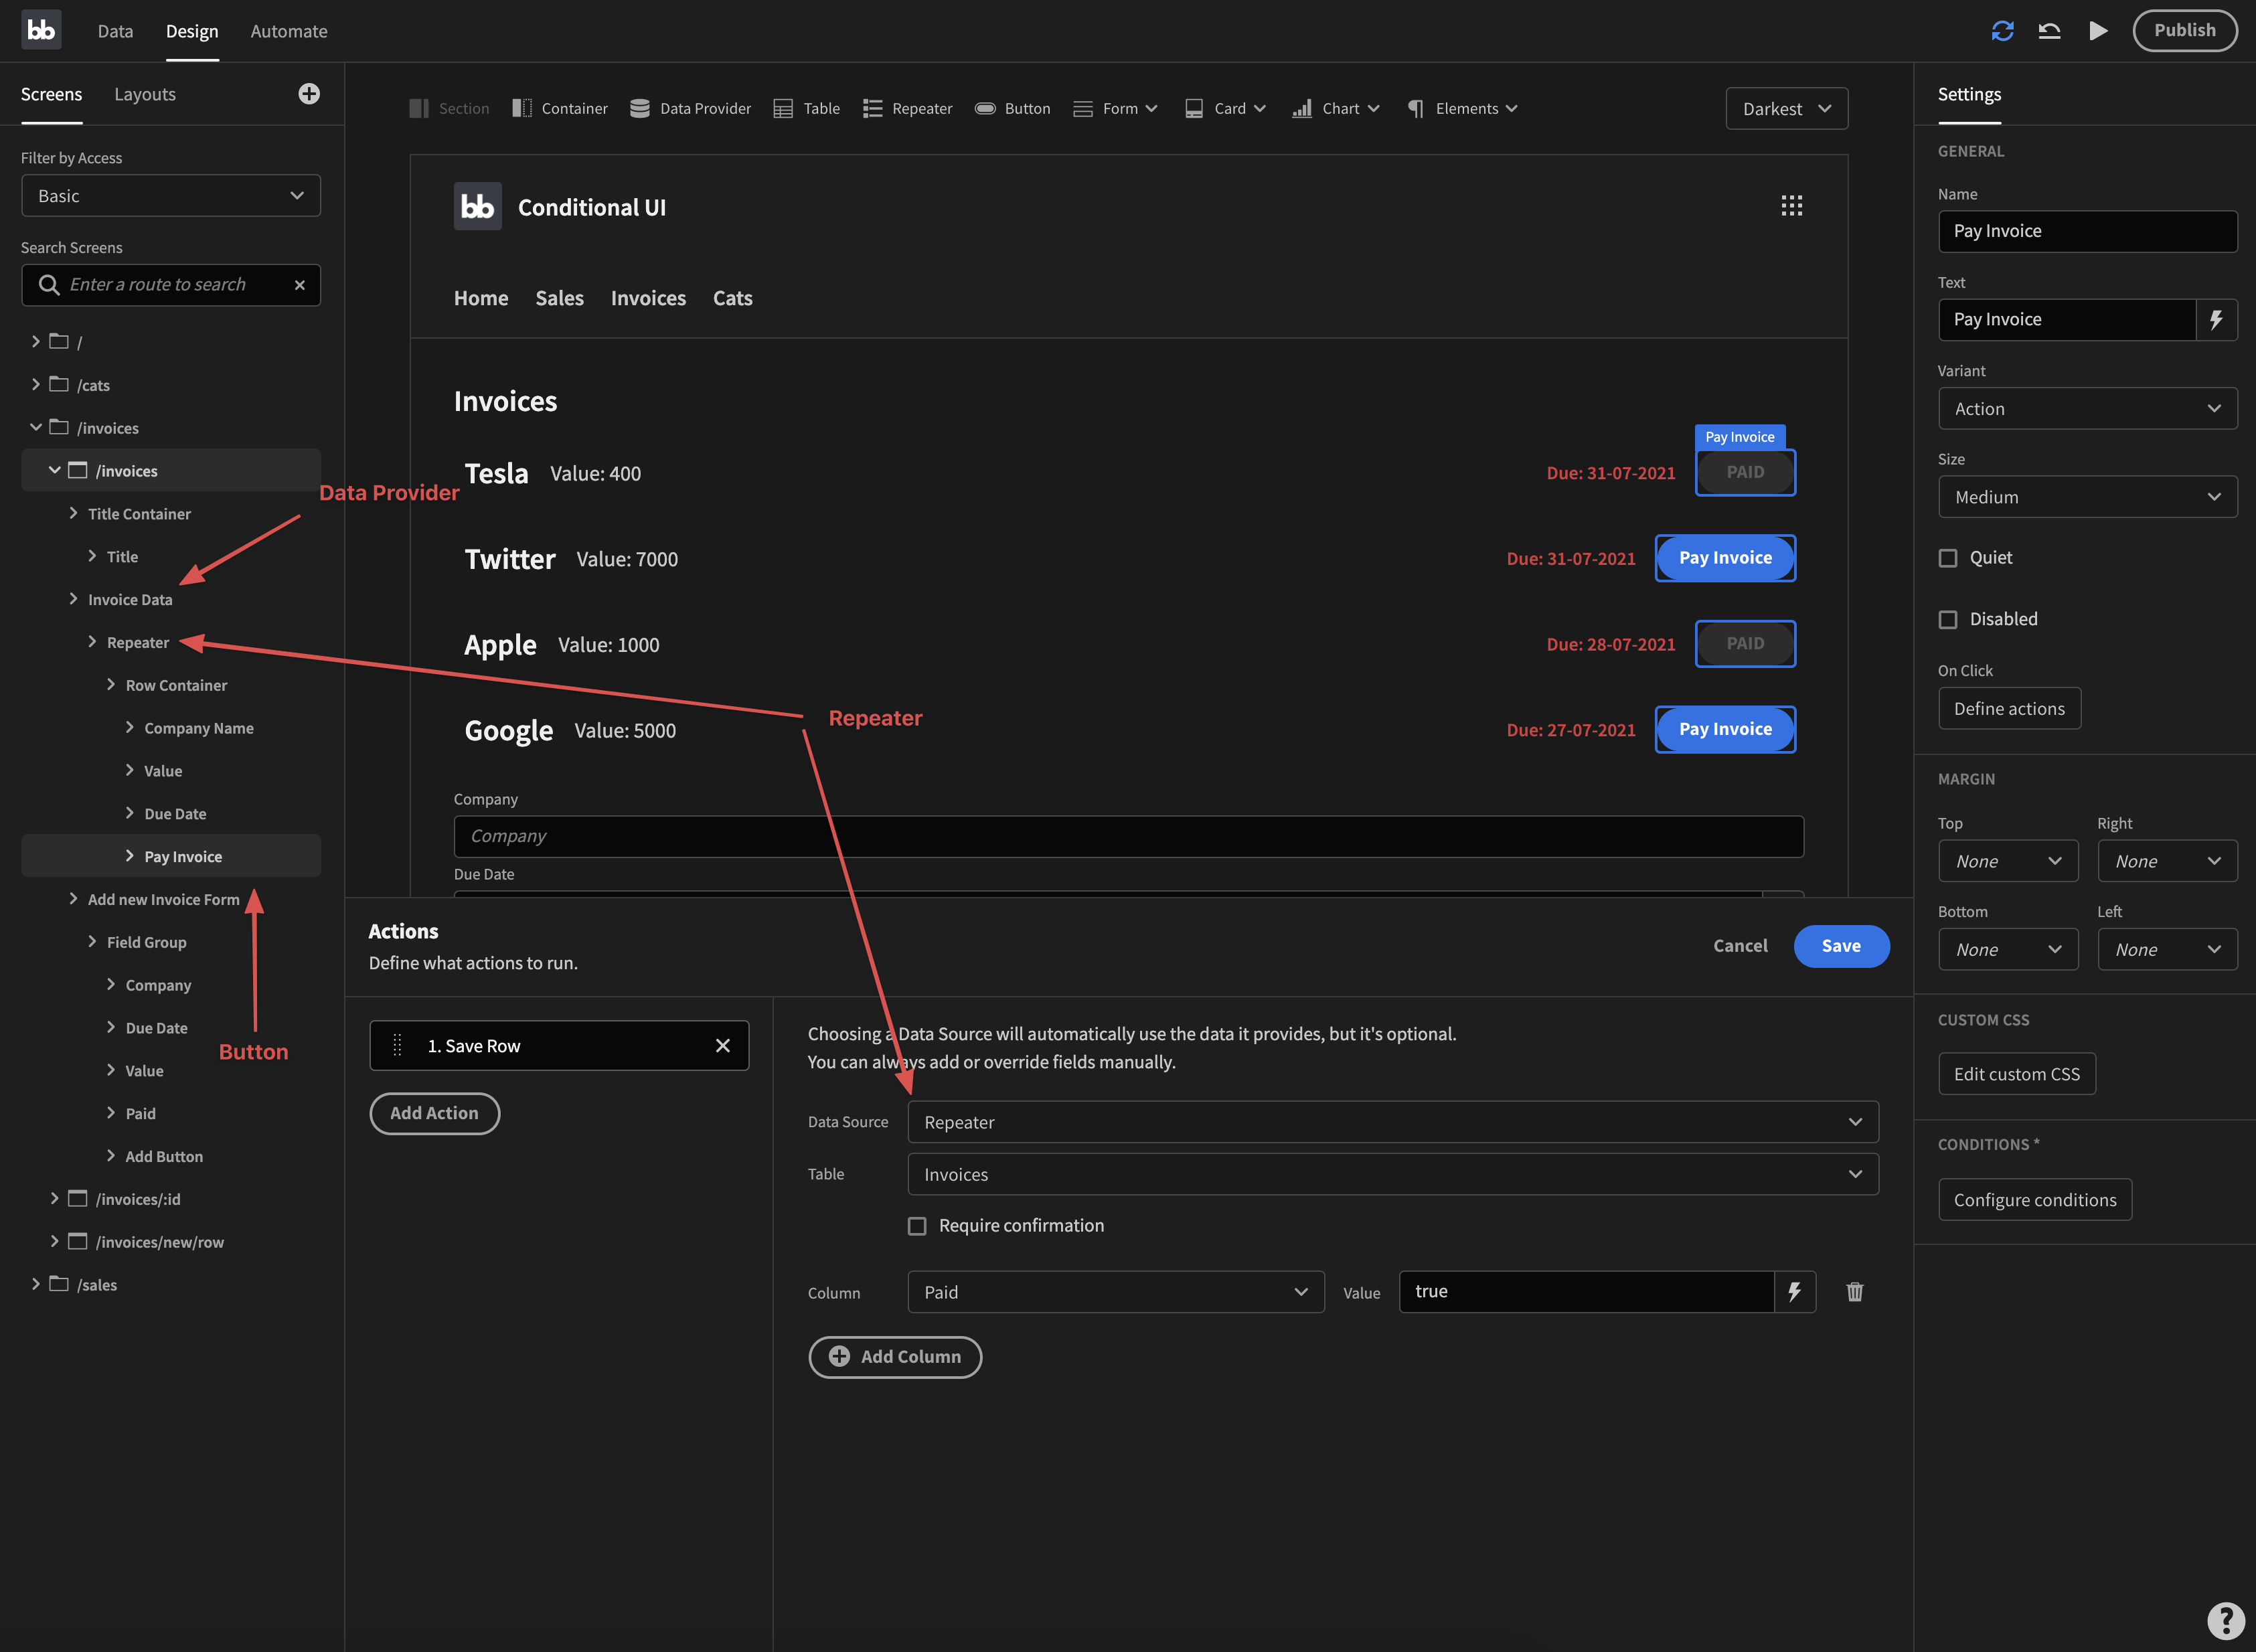Viewport: 2256px width, 1652px height.
Task: Click the refresh sync icon
Action: pos(2002,31)
